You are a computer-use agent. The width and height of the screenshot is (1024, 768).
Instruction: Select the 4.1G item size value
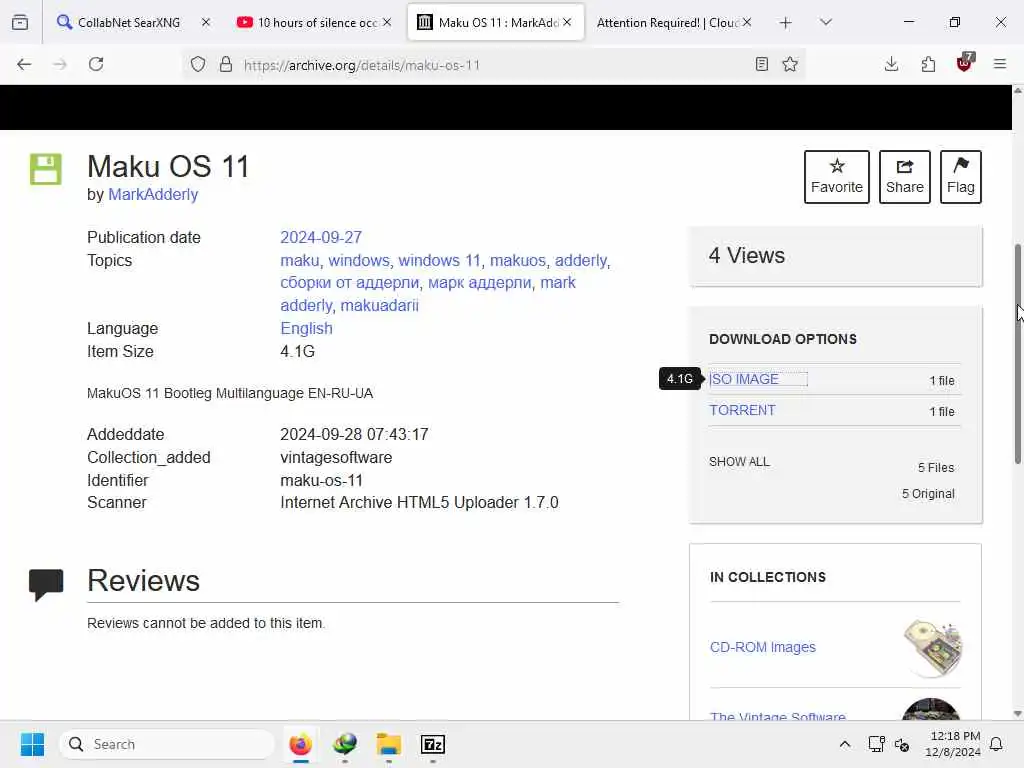[297, 351]
